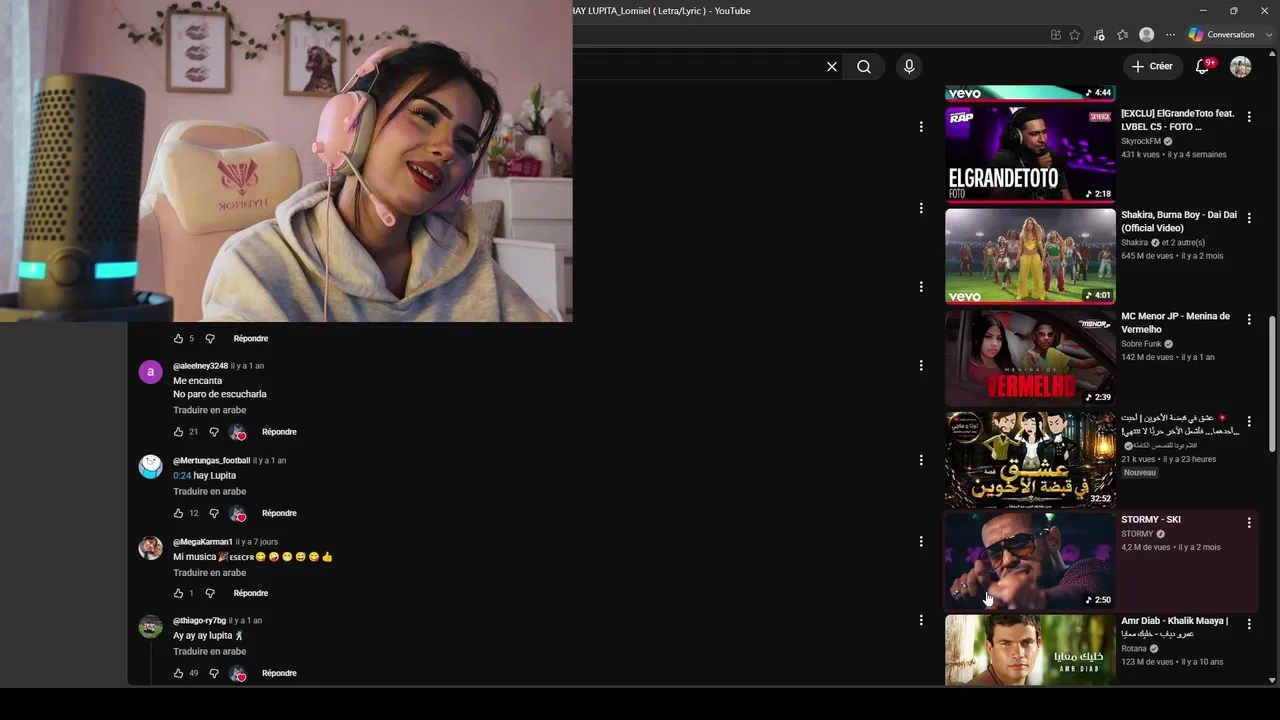Image resolution: width=1280 pixels, height=720 pixels.
Task: Open @Mertungas_football's profile avatar
Action: (150, 467)
